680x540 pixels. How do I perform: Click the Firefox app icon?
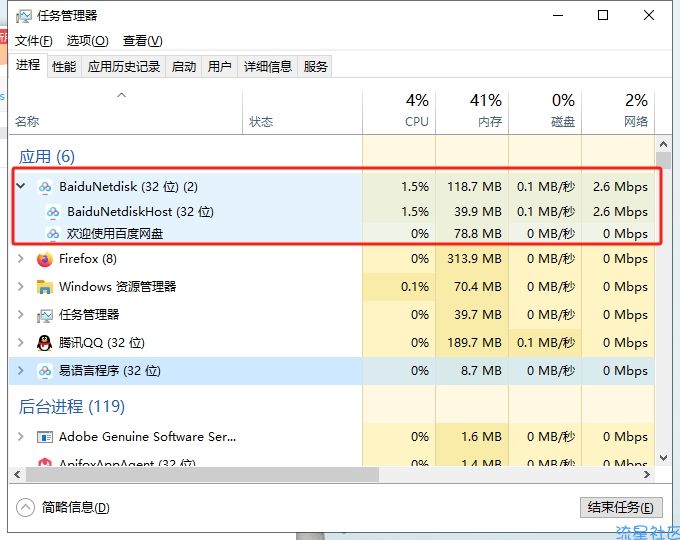(x=45, y=259)
